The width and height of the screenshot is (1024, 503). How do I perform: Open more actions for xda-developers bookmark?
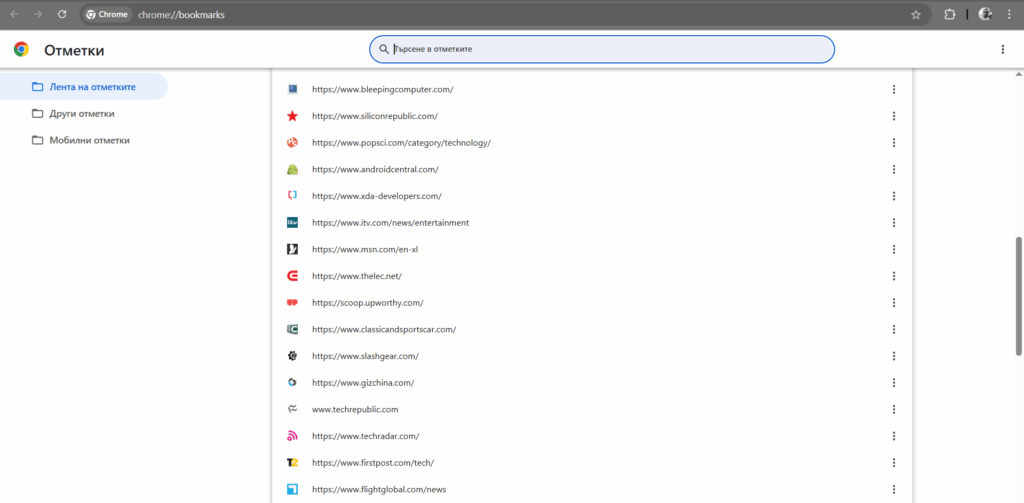coord(894,196)
